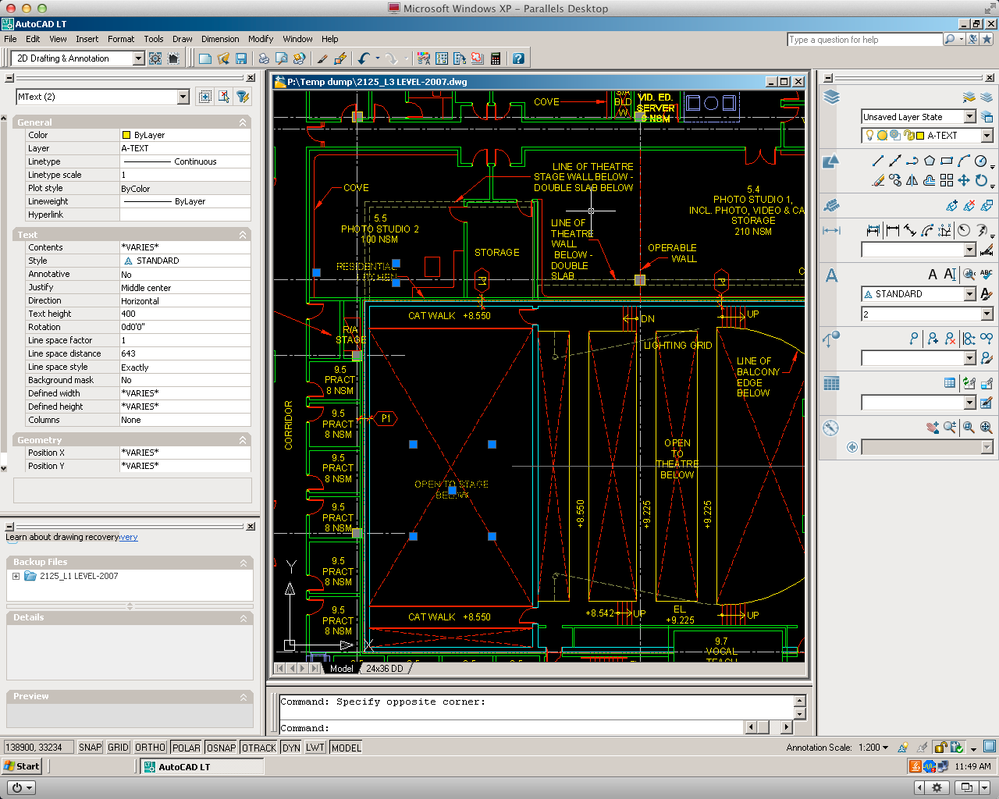Open the MText (2) object selection dropdown

tap(183, 97)
